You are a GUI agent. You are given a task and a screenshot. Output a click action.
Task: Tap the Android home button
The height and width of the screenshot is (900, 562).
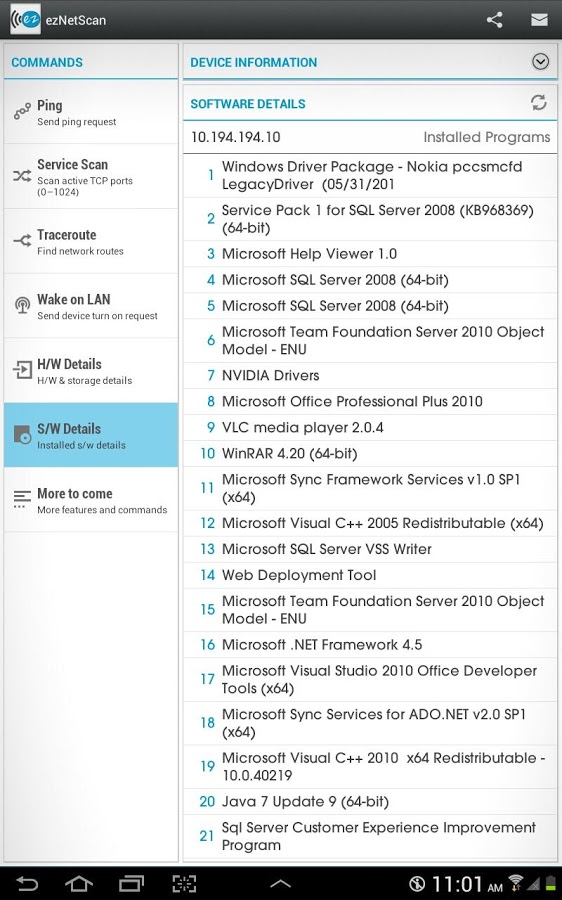(x=79, y=883)
